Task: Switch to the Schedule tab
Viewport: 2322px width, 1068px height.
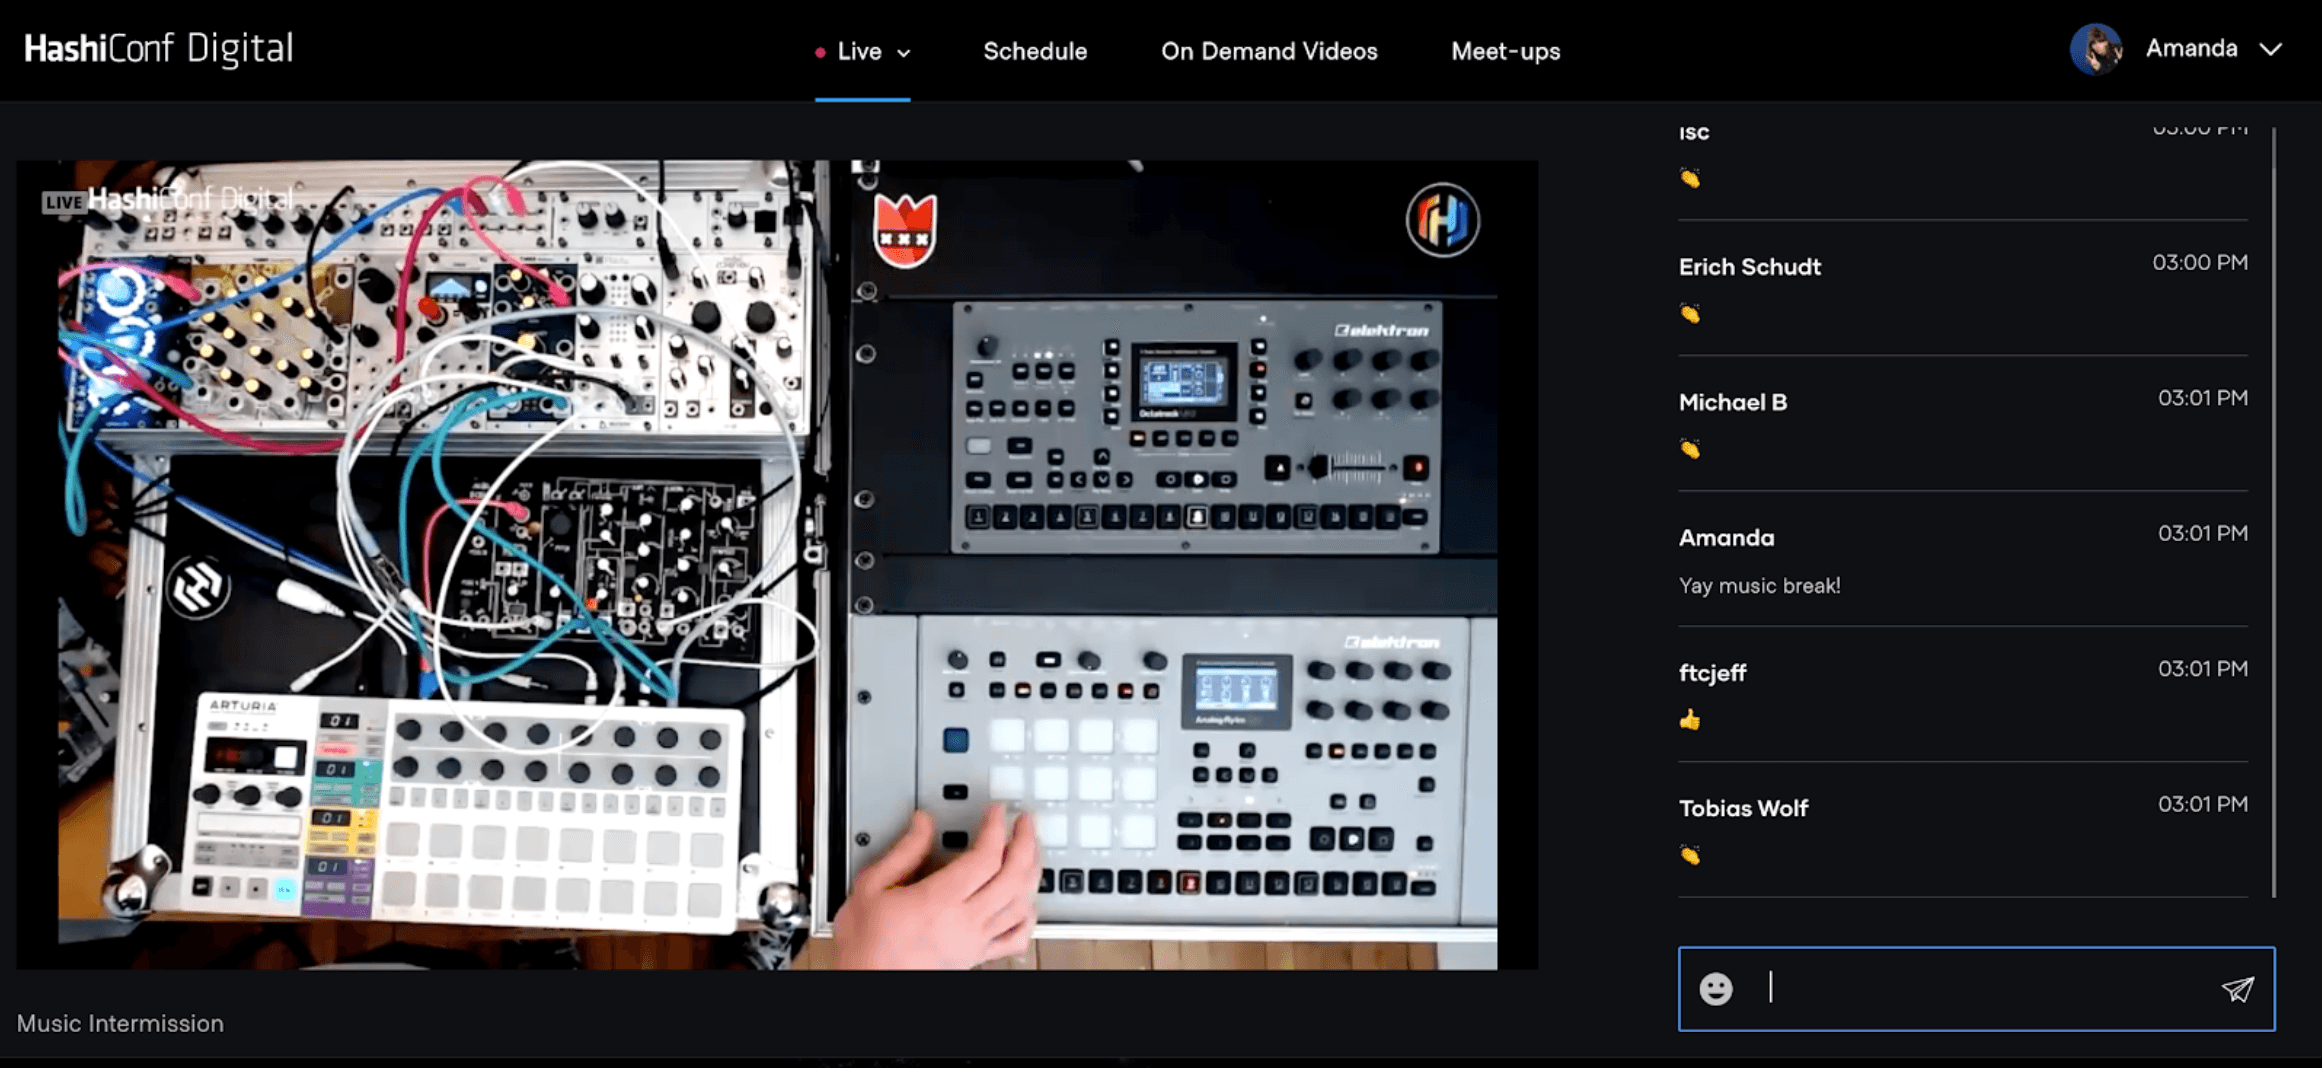Action: pyautogui.click(x=1034, y=51)
